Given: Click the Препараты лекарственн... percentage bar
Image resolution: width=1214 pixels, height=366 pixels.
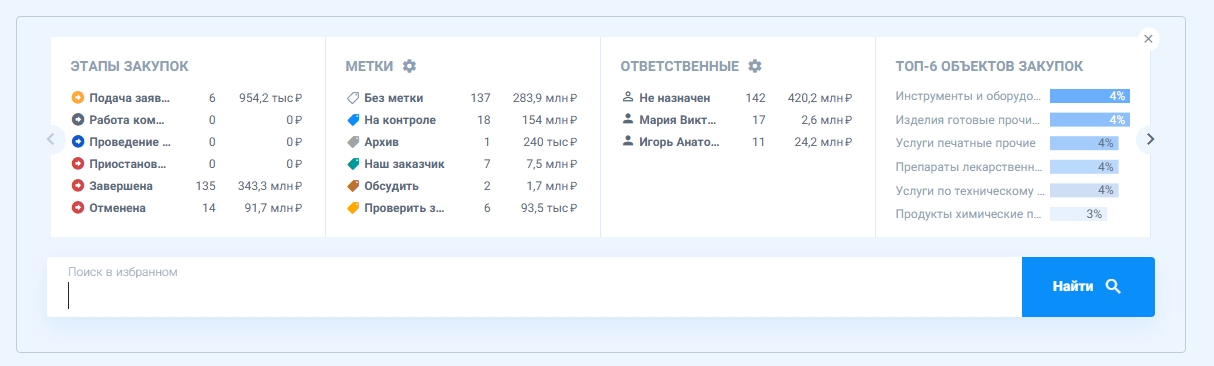Looking at the screenshot, I should tap(1084, 167).
